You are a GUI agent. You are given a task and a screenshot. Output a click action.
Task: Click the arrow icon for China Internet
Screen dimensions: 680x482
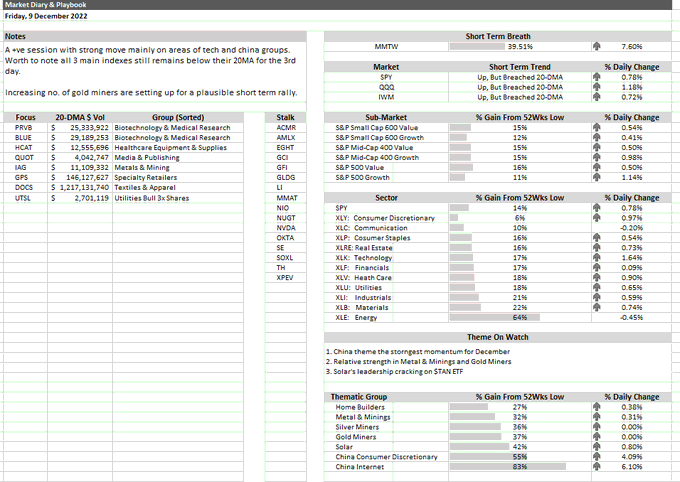click(597, 466)
